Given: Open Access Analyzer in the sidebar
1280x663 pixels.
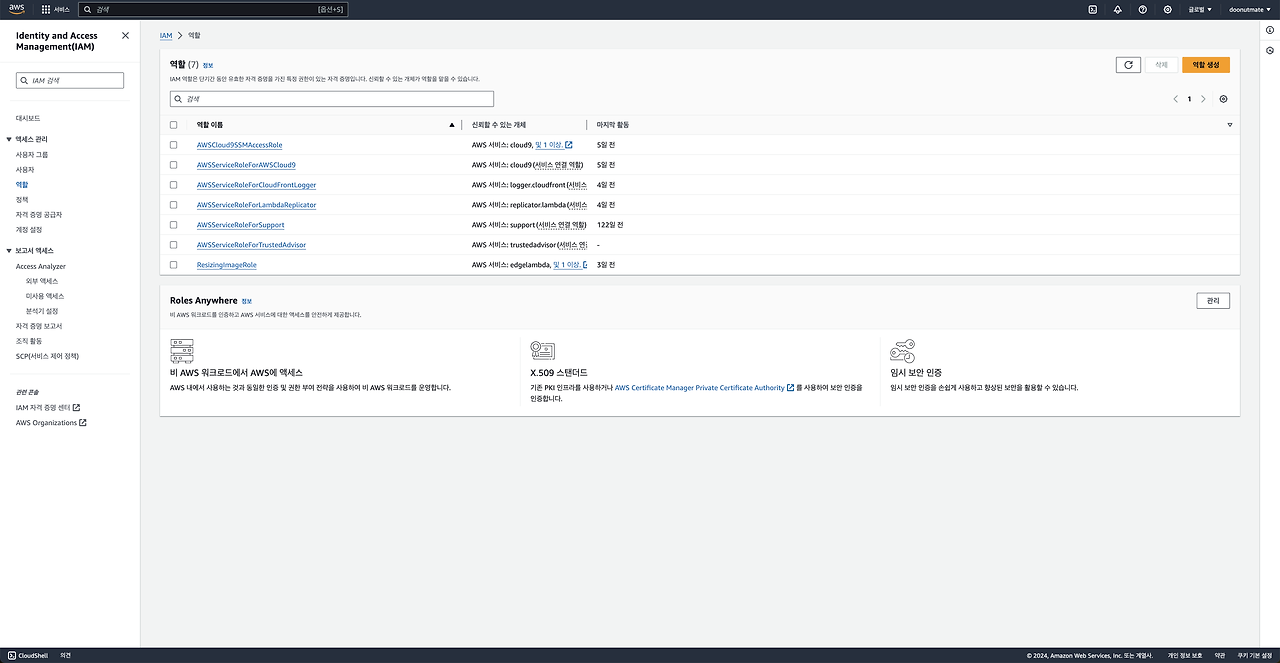Looking at the screenshot, I should click(41, 267).
